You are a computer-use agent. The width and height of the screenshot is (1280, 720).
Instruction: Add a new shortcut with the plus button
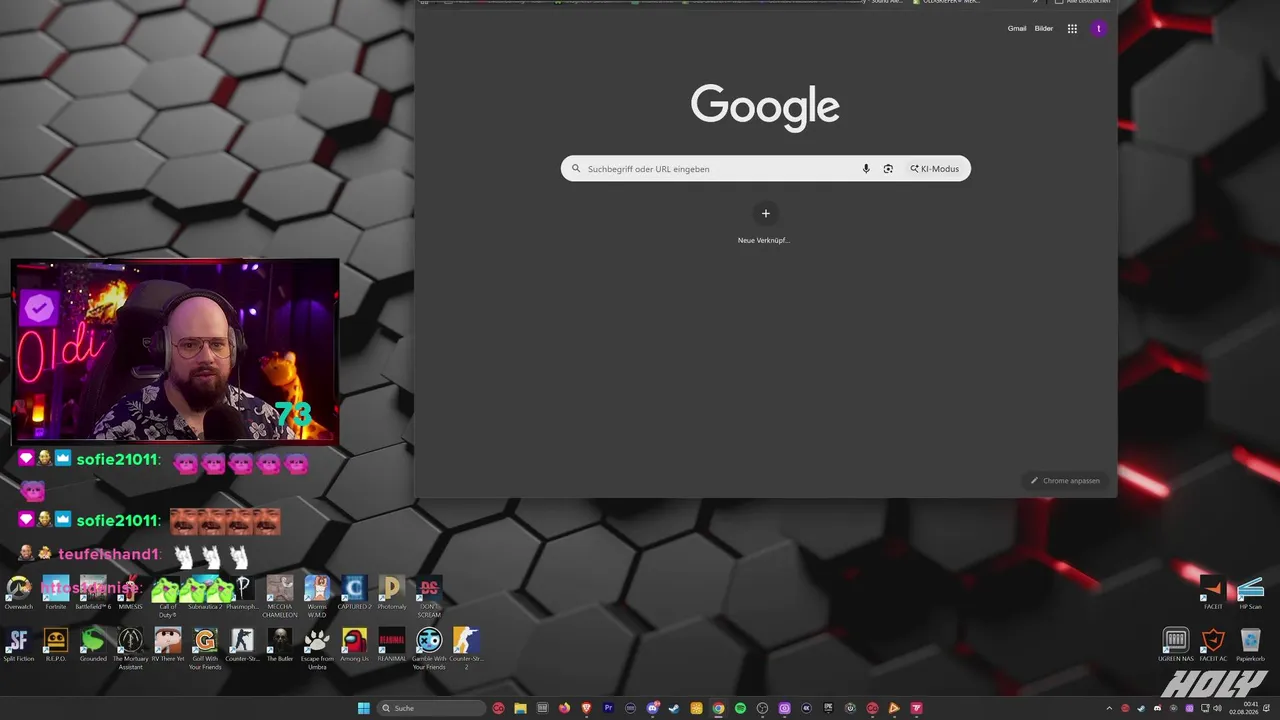[x=766, y=213]
